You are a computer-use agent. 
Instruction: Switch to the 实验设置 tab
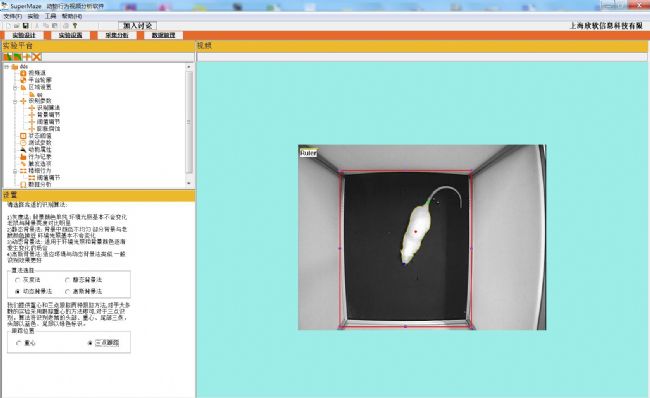pos(70,35)
